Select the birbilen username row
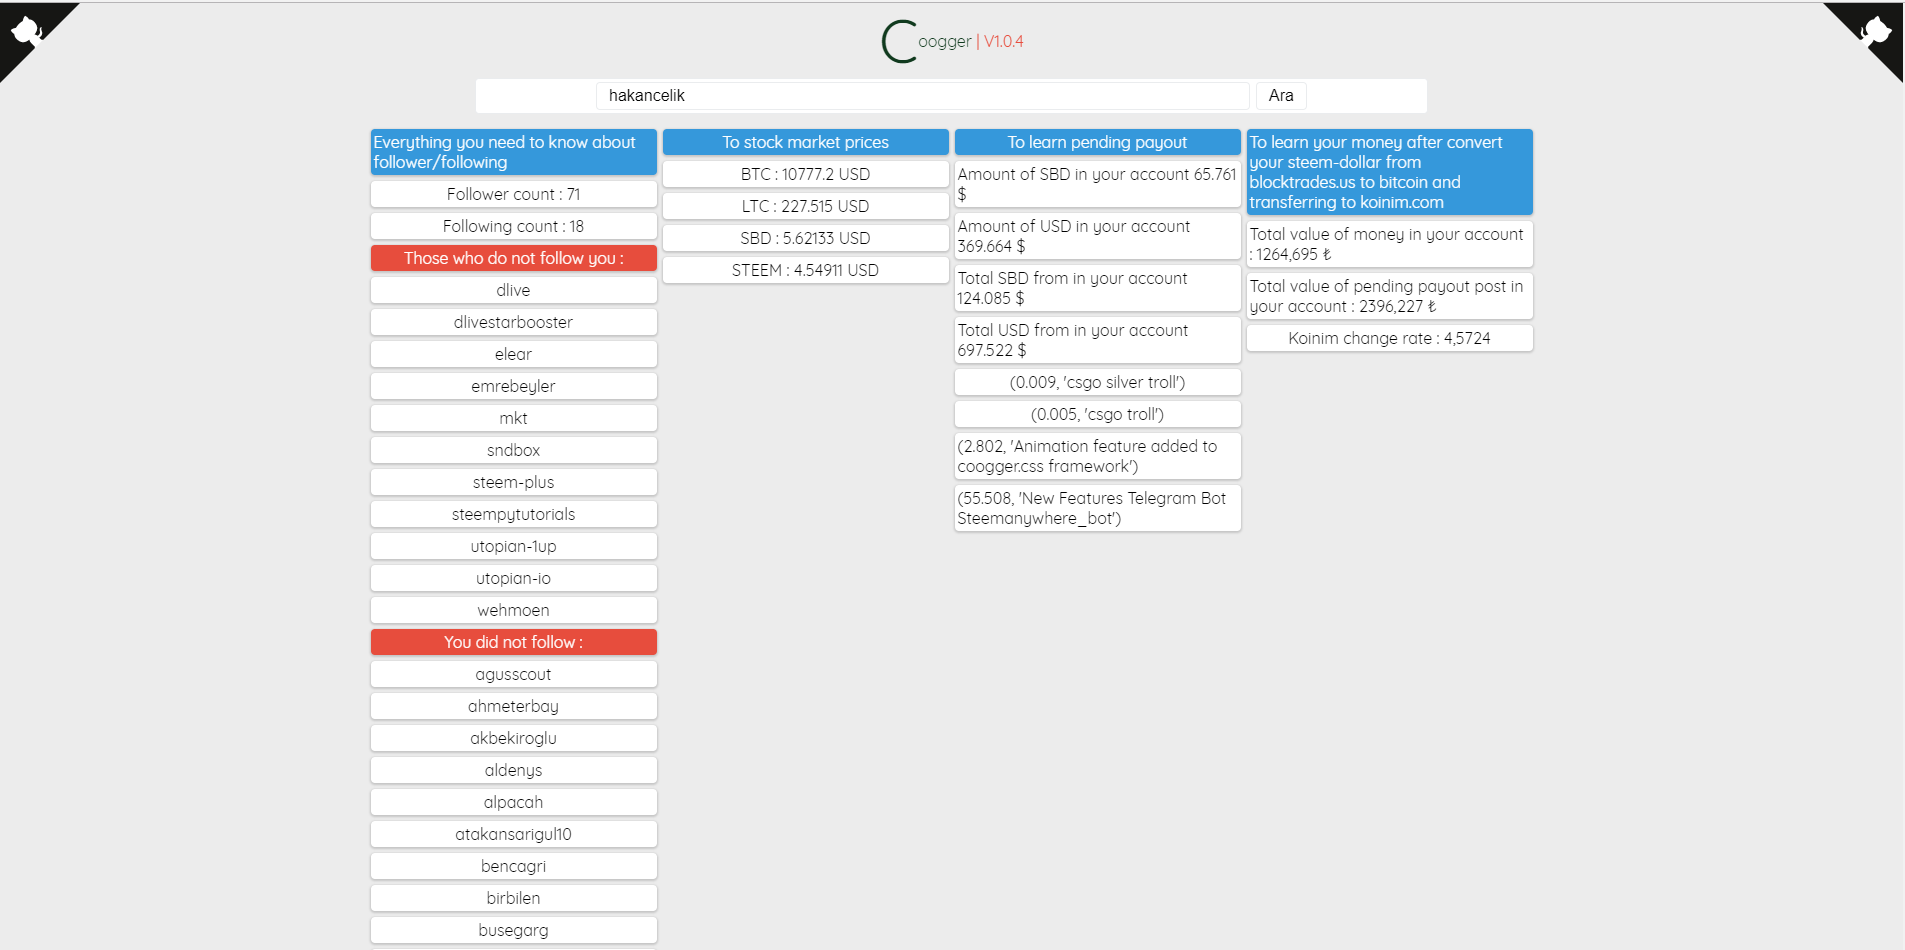The height and width of the screenshot is (950, 1905). (x=514, y=898)
